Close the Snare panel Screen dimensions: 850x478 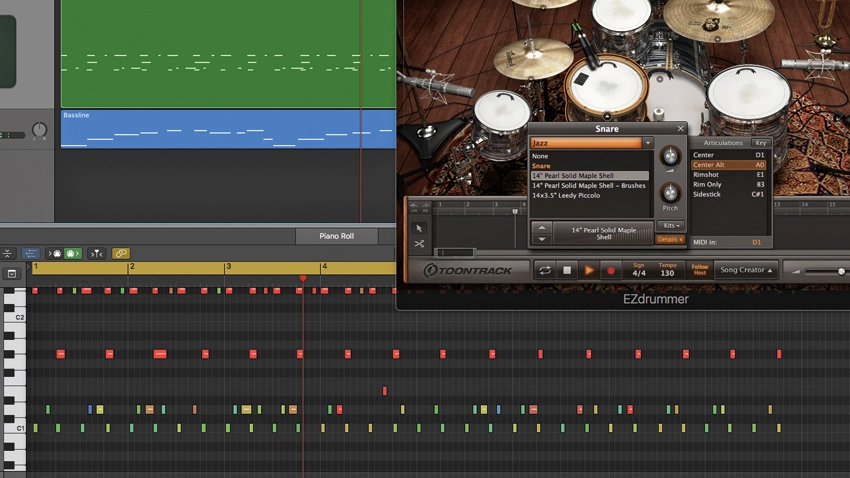[680, 128]
